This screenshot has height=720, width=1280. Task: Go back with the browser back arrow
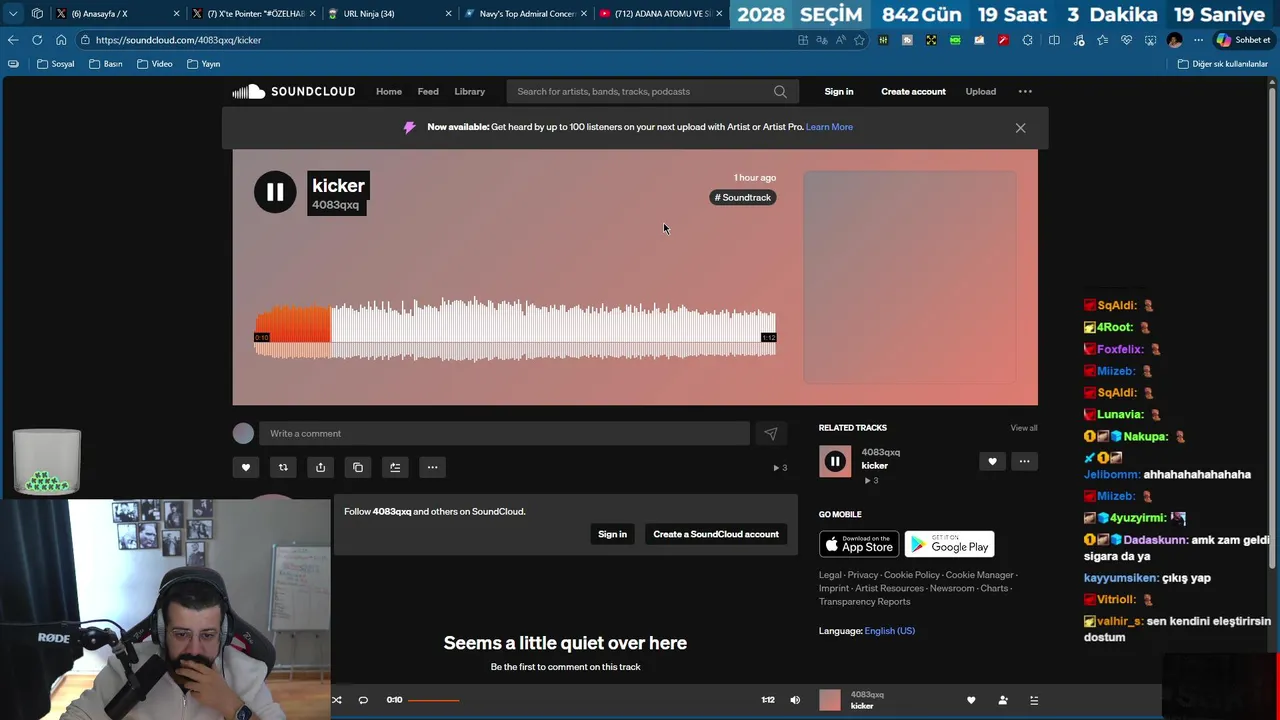[x=13, y=40]
